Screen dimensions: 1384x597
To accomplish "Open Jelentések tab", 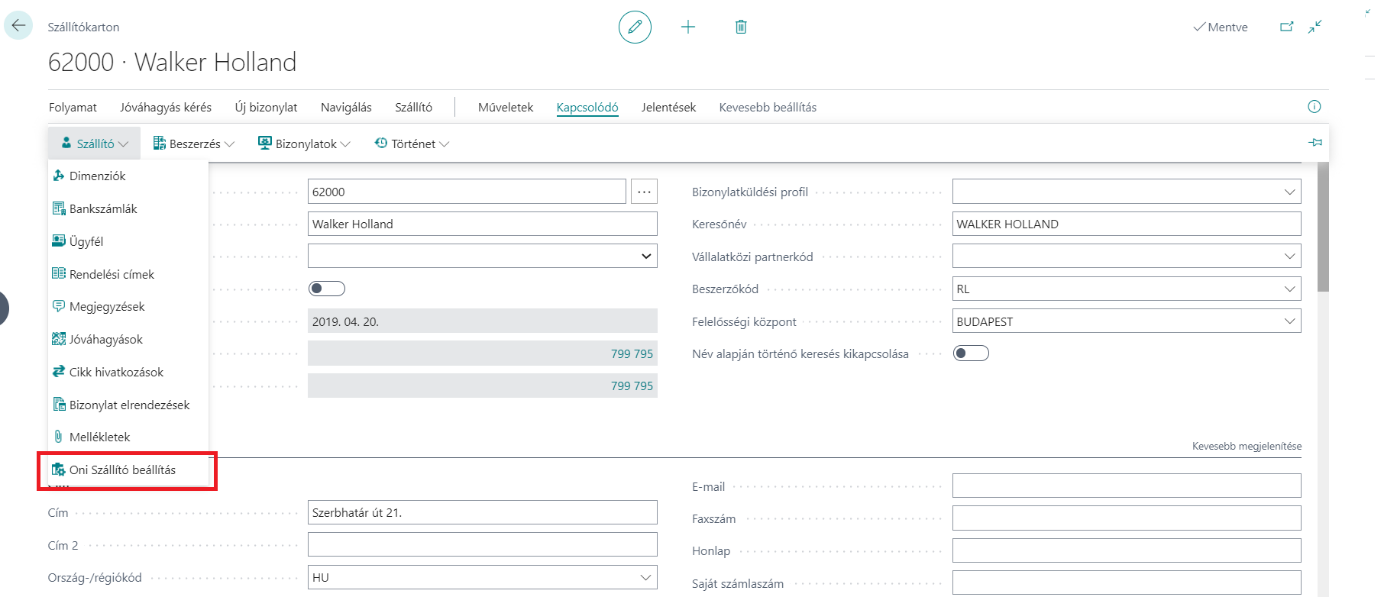I will [668, 107].
